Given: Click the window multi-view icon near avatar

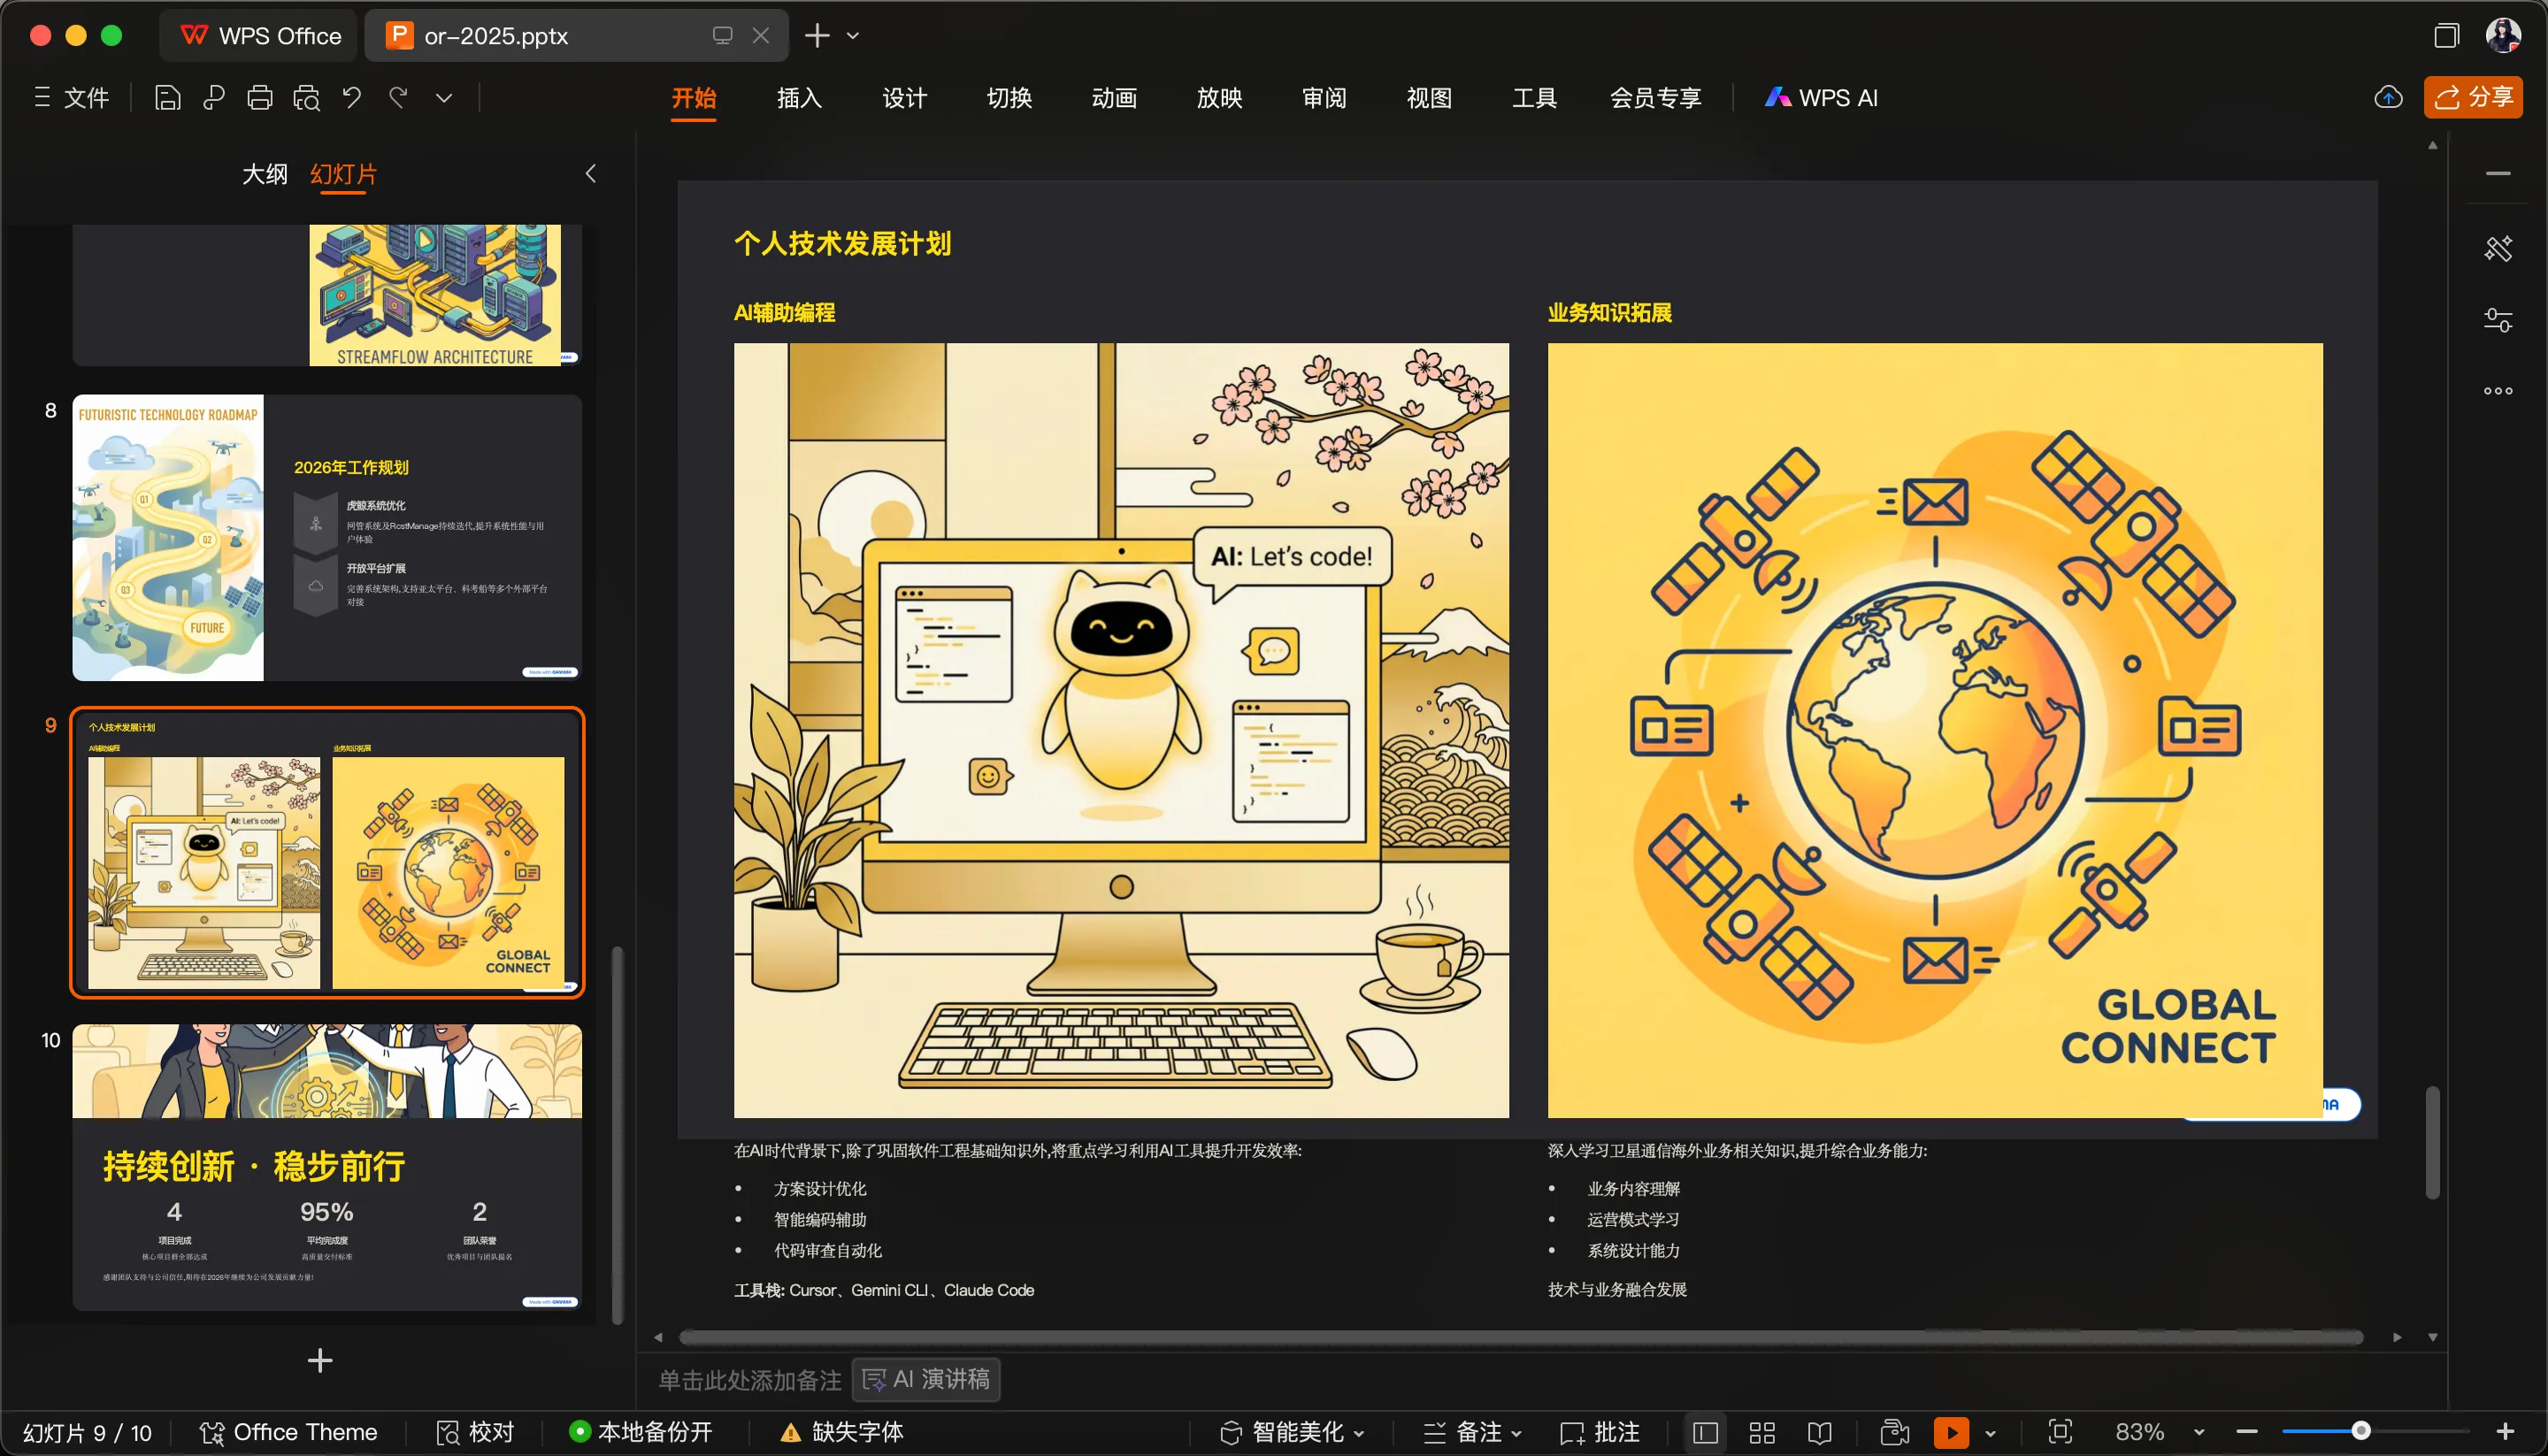Looking at the screenshot, I should coord(2446,35).
